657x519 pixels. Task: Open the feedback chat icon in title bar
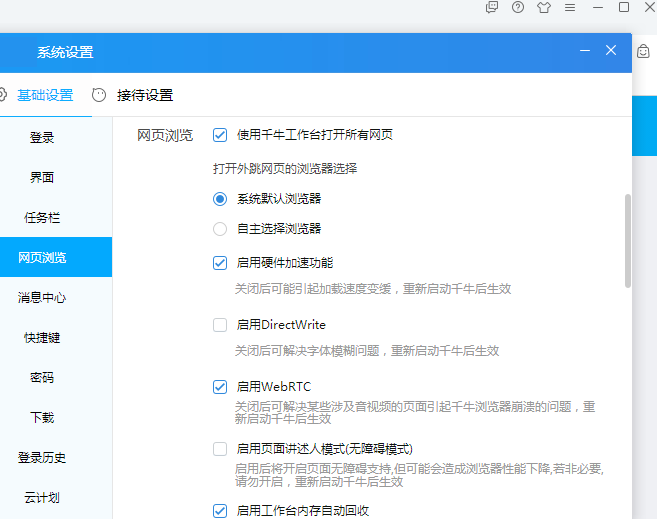[x=491, y=7]
